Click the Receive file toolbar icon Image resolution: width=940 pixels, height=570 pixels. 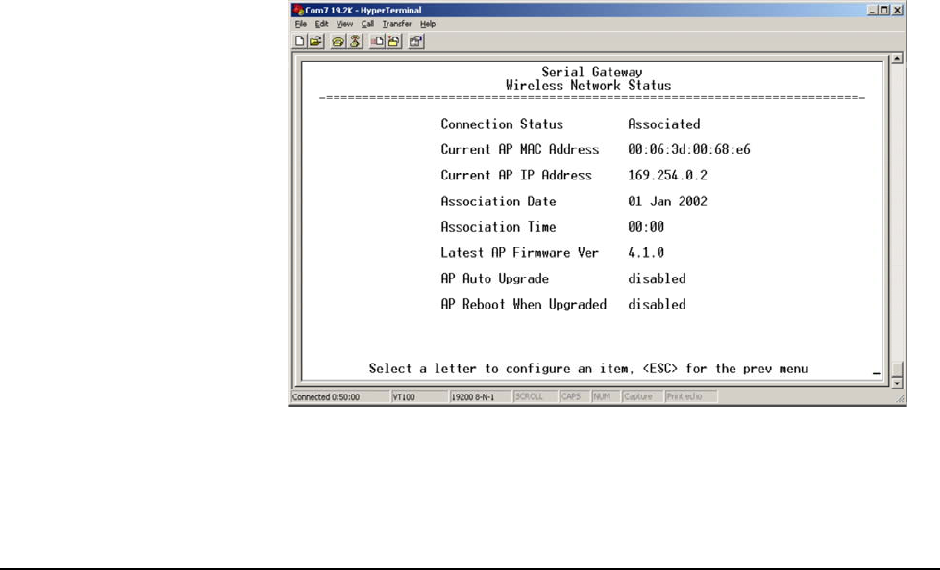[394, 41]
